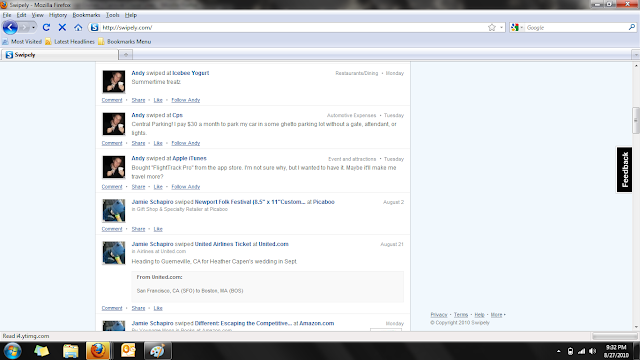Viewport: 640px width, 360px height.
Task: Click the Swipely site favicon in address bar
Action: tap(95, 27)
